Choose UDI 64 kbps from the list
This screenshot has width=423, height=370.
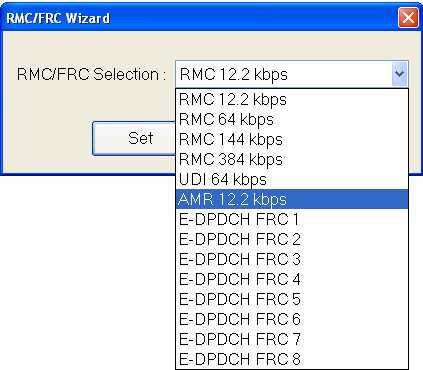(x=292, y=179)
